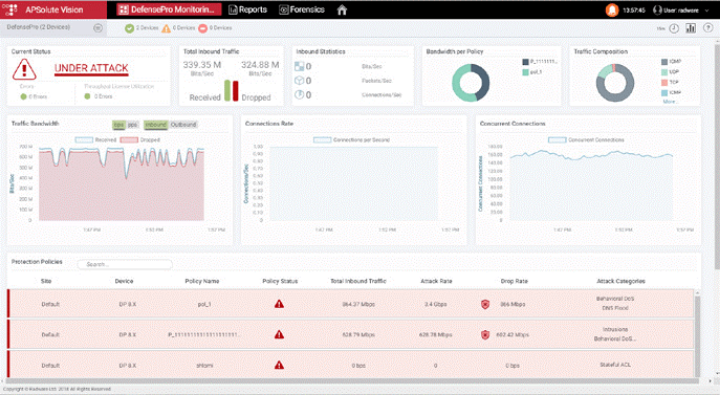Toggle the pol_1 legend swatch
Image resolution: width=720 pixels, height=395 pixels.
tap(525, 72)
